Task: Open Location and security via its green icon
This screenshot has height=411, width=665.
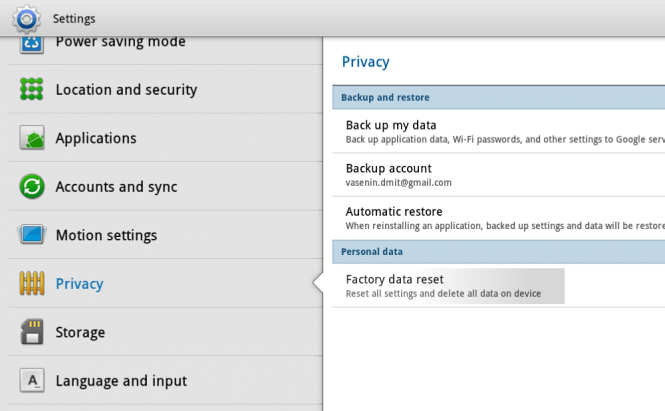Action: (x=32, y=89)
